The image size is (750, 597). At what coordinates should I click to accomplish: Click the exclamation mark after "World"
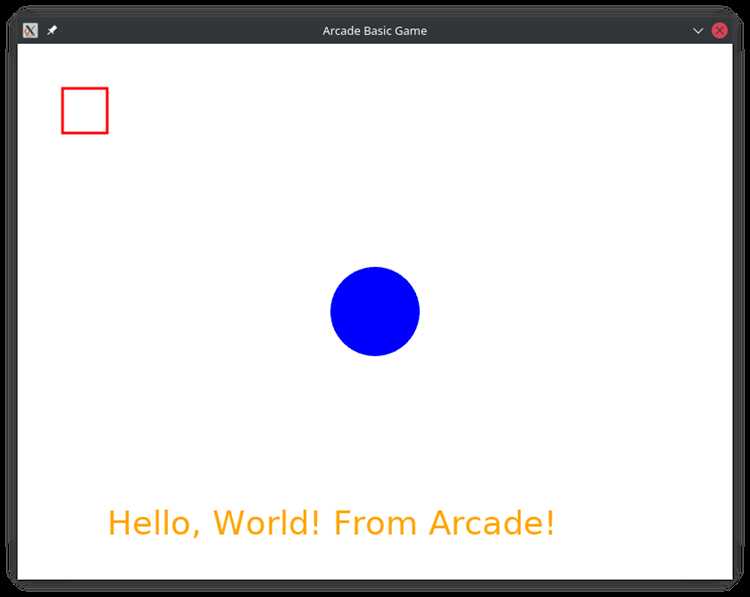coord(314,523)
